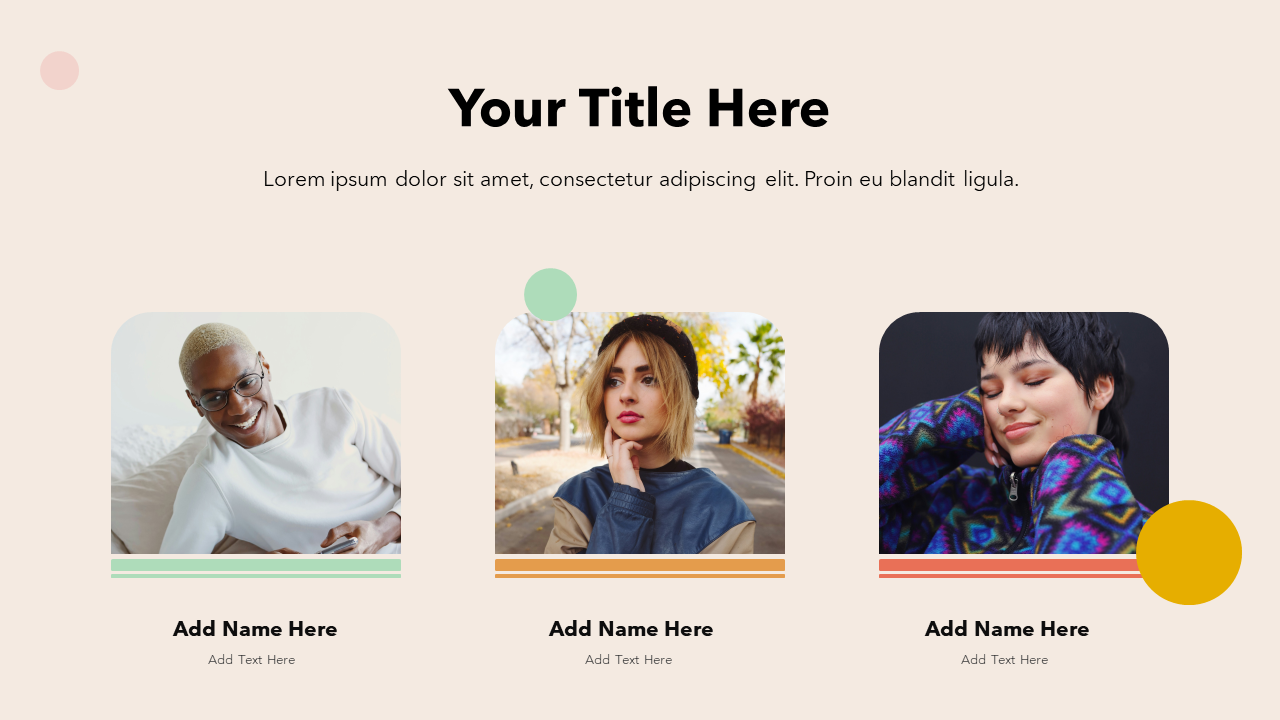Screen dimensions: 1280x720
Task: Select the large yellow circle
Action: (1189, 553)
